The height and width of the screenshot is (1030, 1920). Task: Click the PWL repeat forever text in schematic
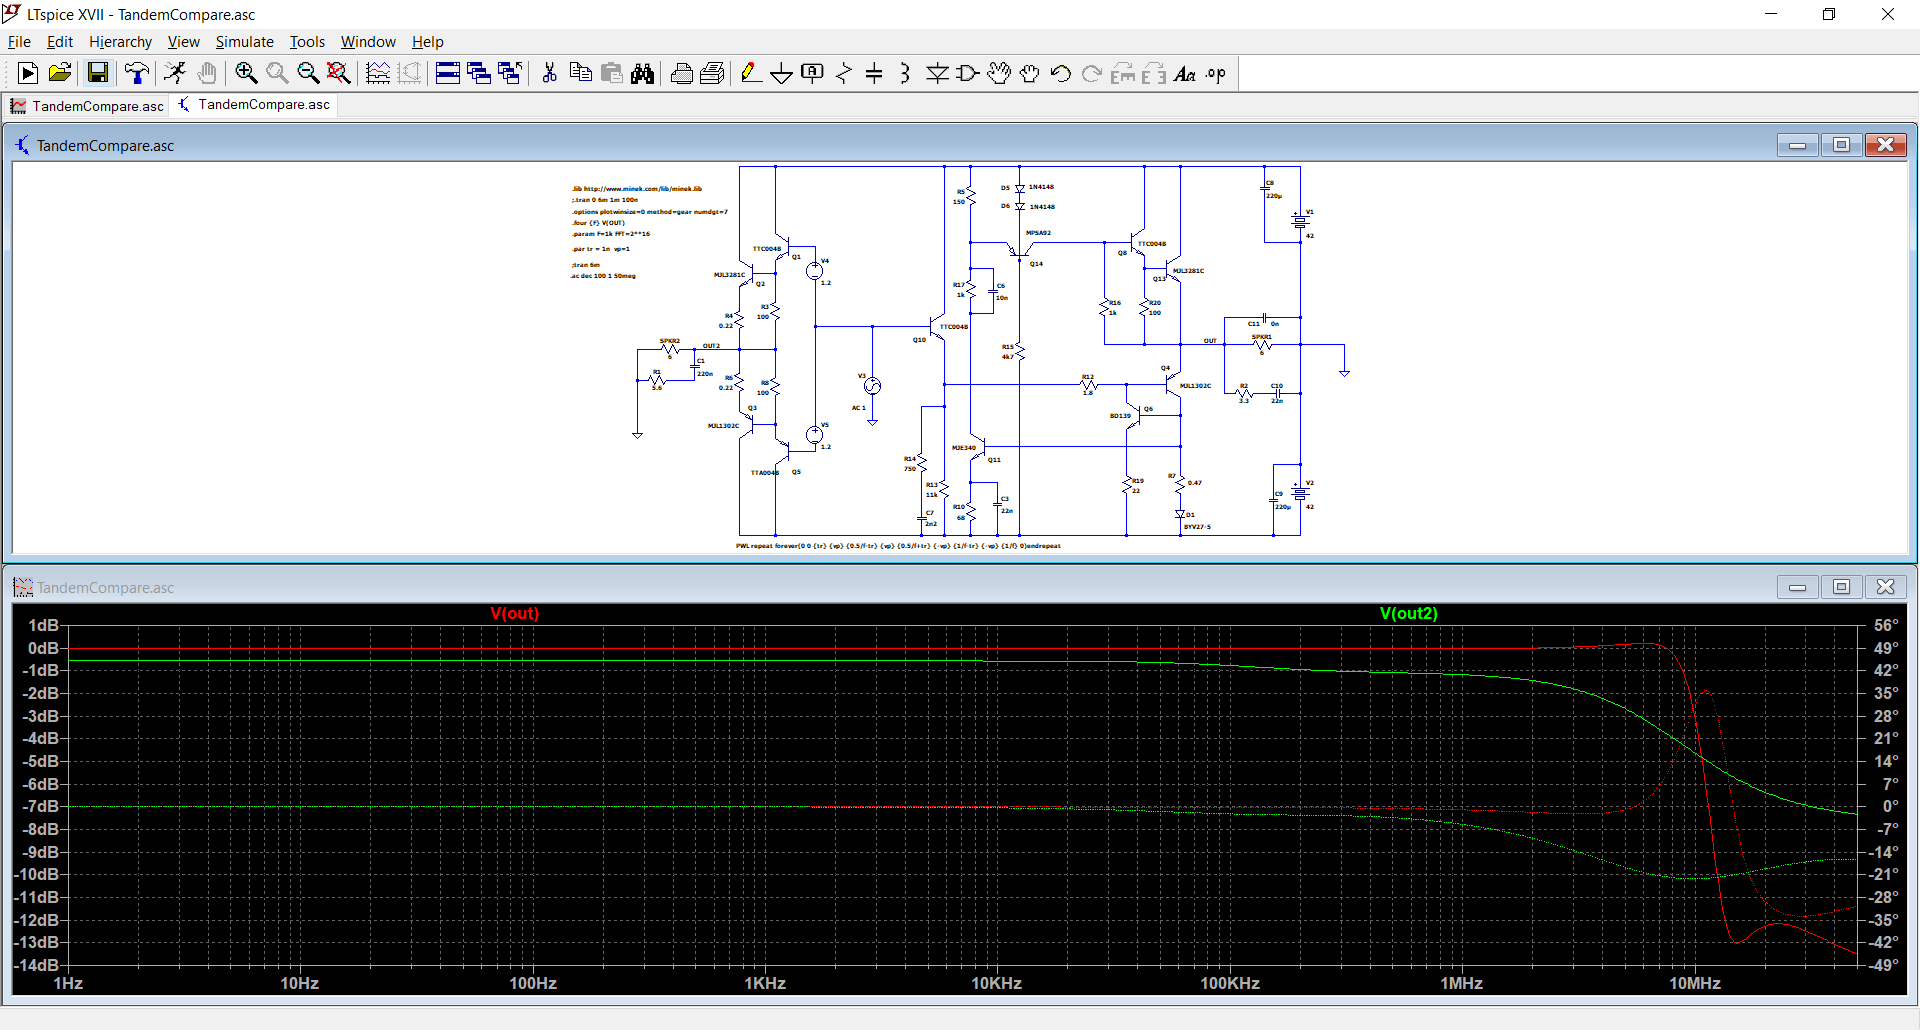coord(898,546)
